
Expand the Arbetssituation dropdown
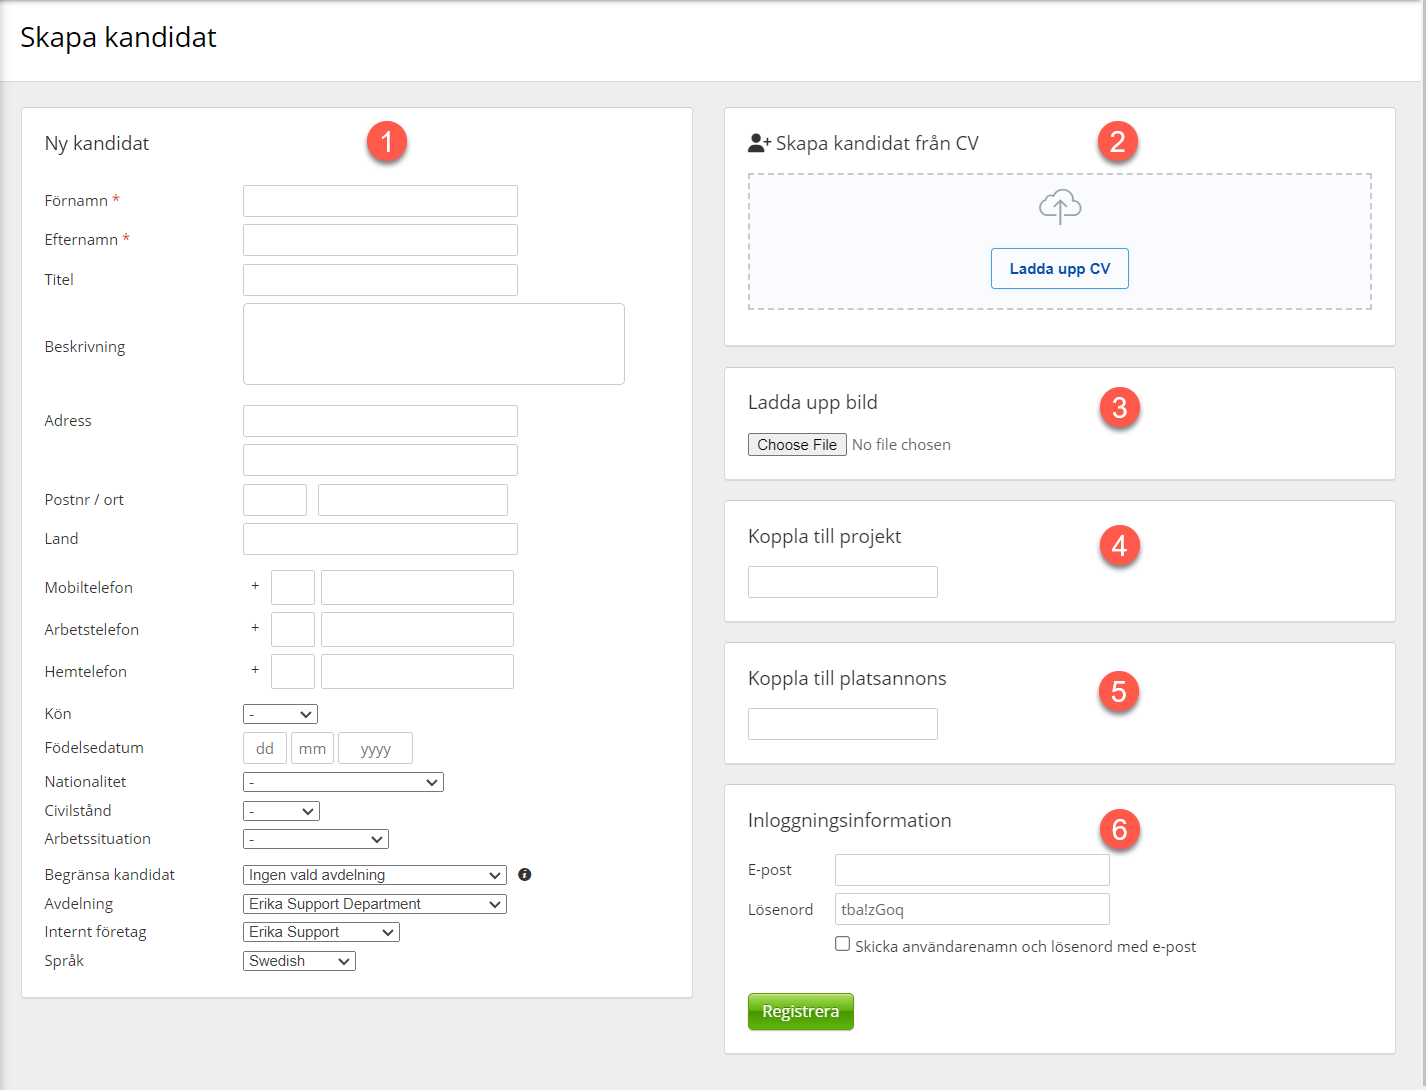[316, 839]
